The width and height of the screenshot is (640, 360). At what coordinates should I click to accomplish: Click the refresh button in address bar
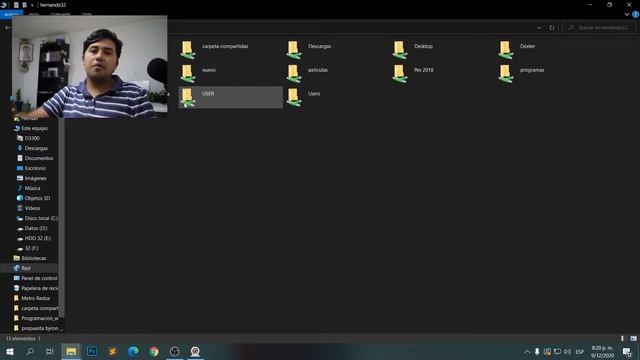tap(552, 28)
